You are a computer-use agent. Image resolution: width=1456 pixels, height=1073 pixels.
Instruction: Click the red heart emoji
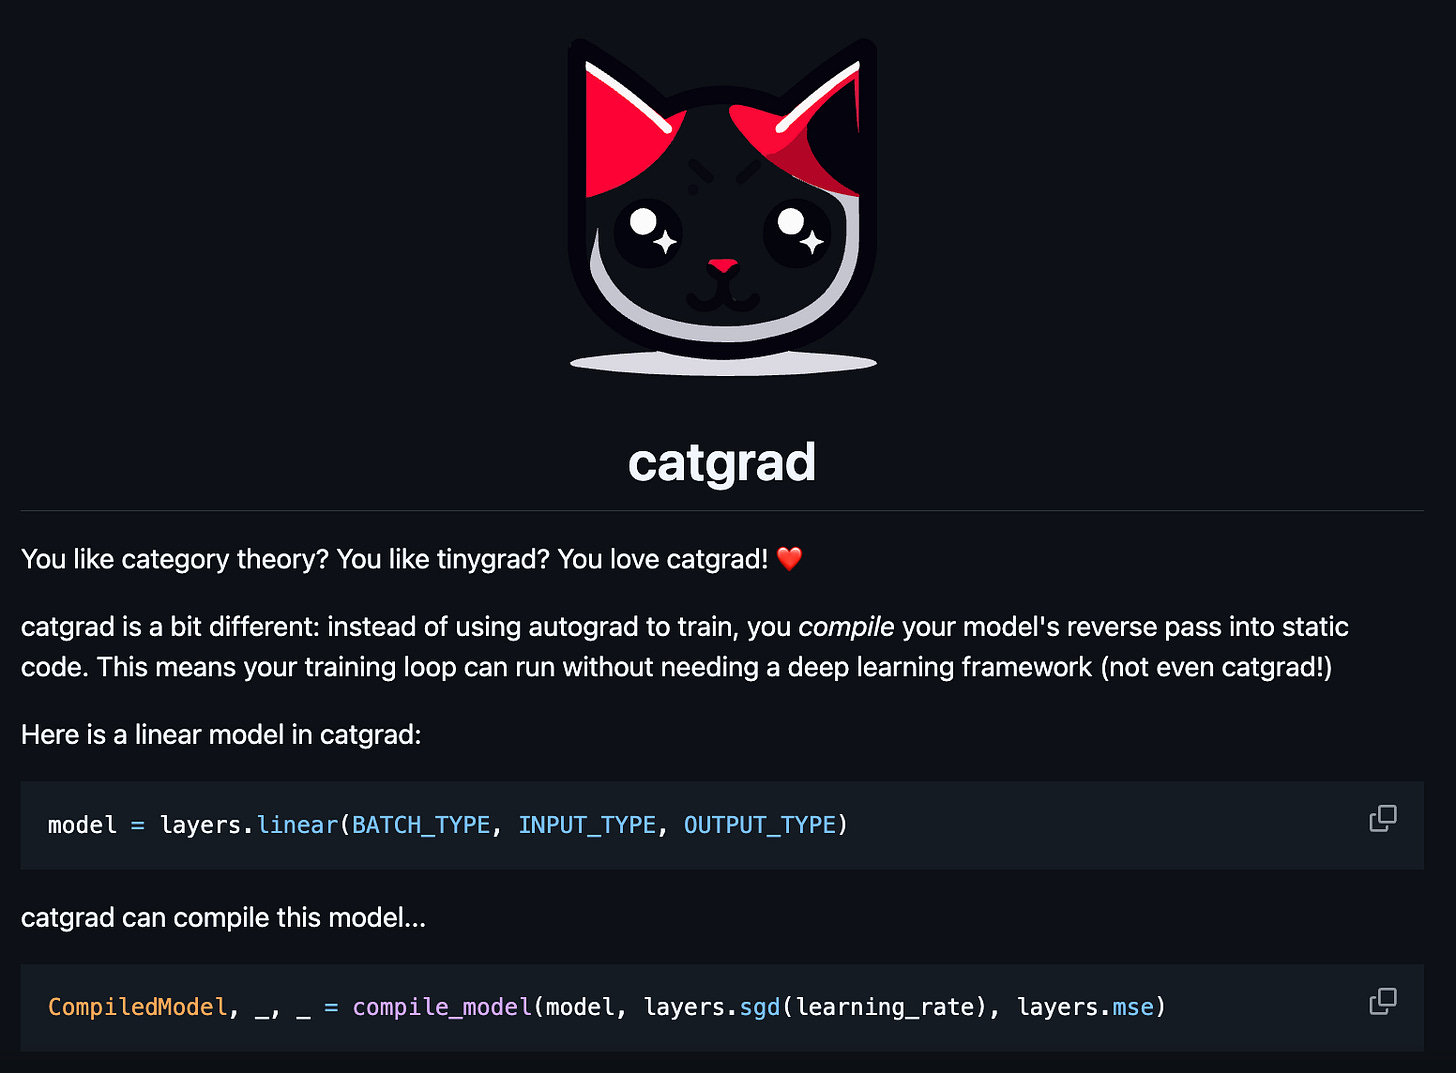click(x=789, y=559)
